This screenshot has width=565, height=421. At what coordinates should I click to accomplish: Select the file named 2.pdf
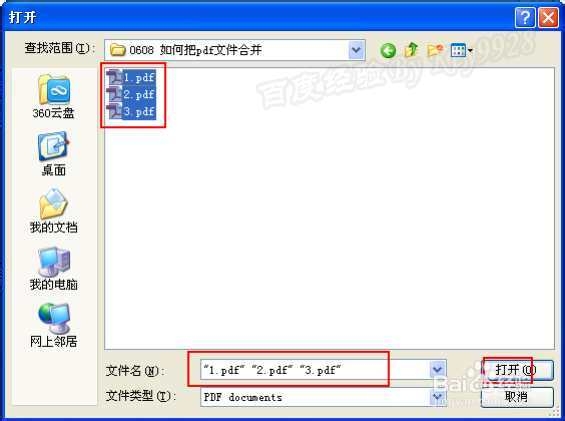pos(139,94)
